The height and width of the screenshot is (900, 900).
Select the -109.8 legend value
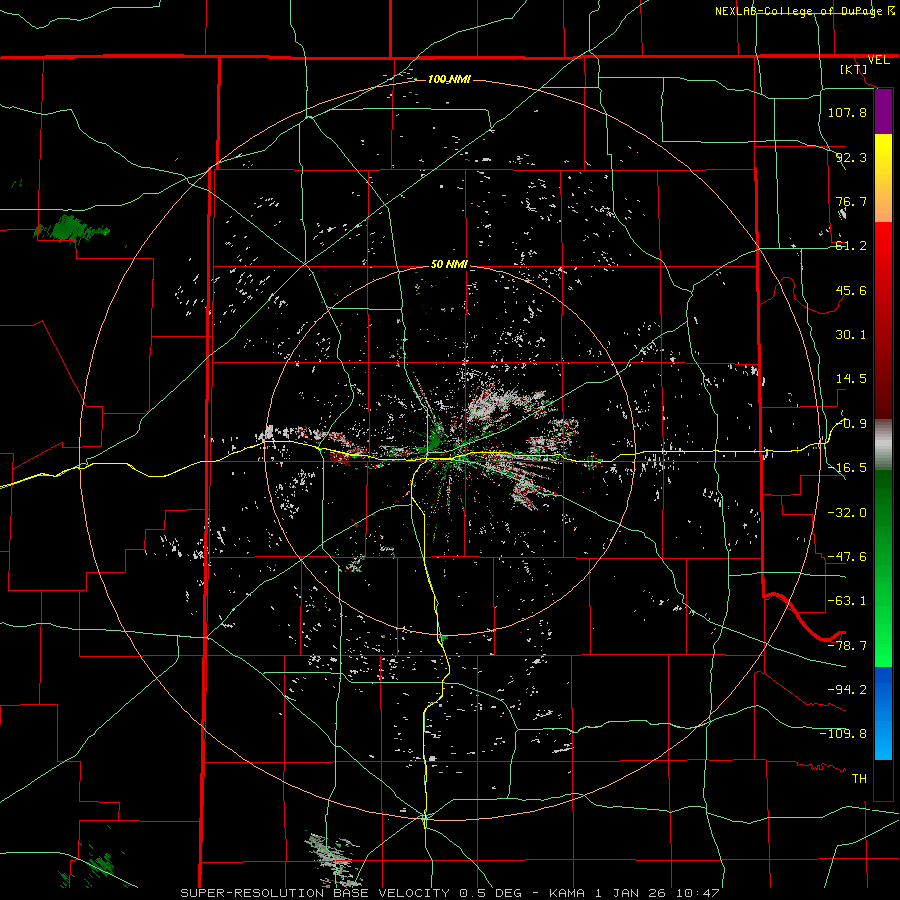tap(843, 734)
